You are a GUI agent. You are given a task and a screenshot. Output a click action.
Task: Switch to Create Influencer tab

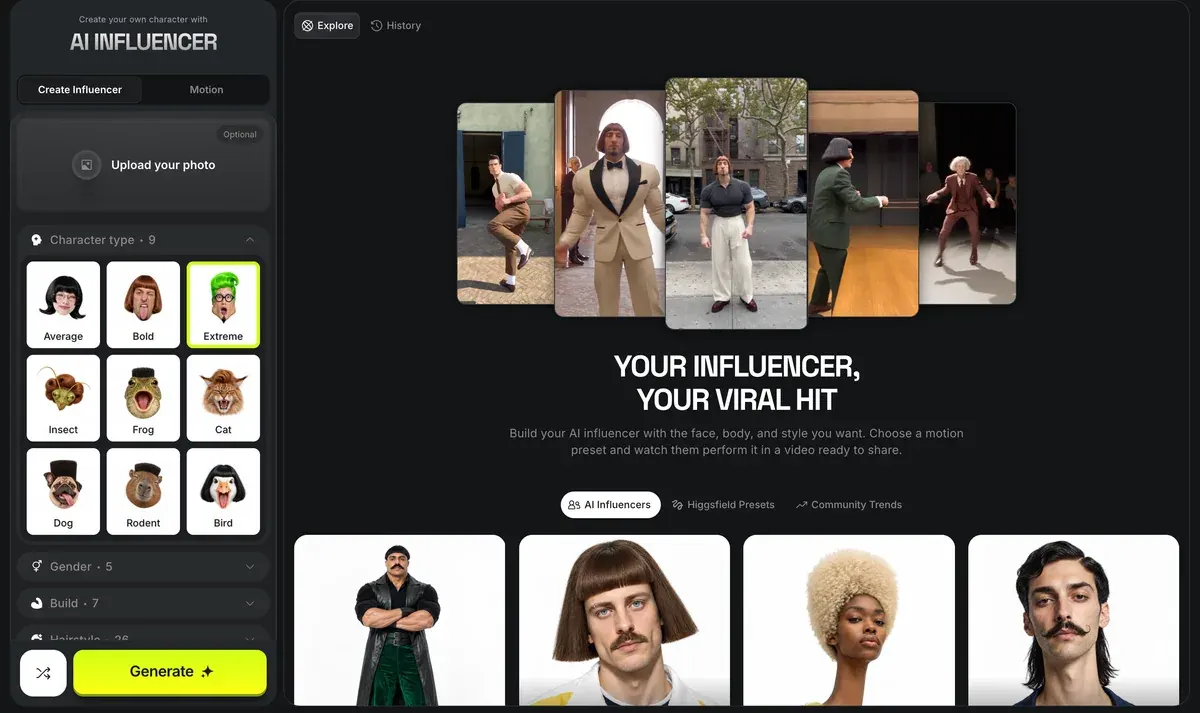click(80, 90)
